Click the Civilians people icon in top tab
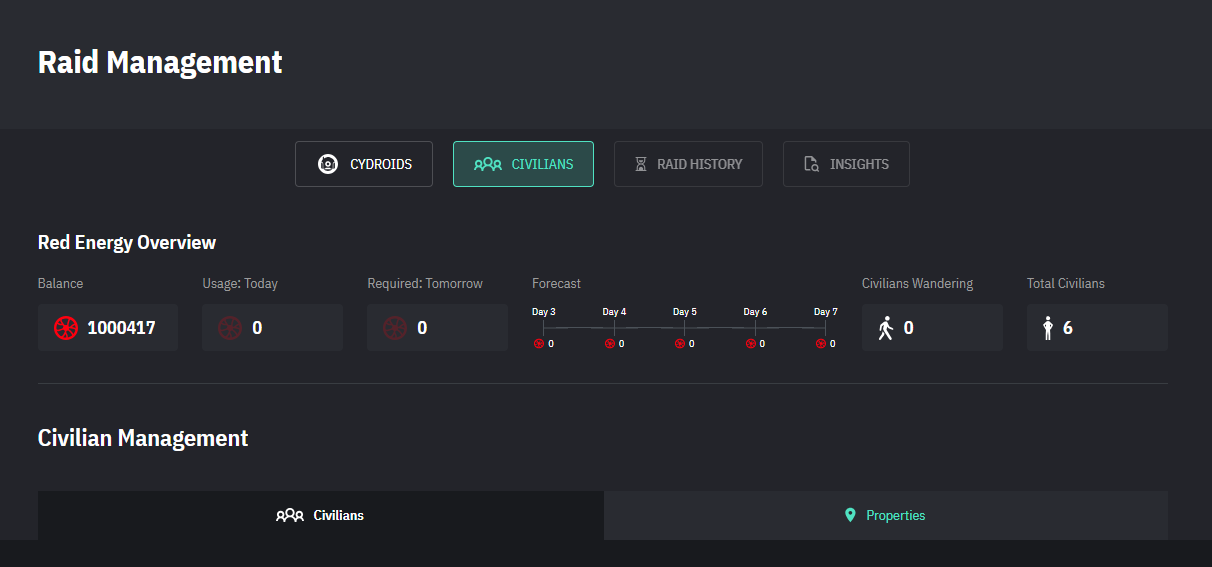This screenshot has height=567, width=1212. [x=488, y=164]
